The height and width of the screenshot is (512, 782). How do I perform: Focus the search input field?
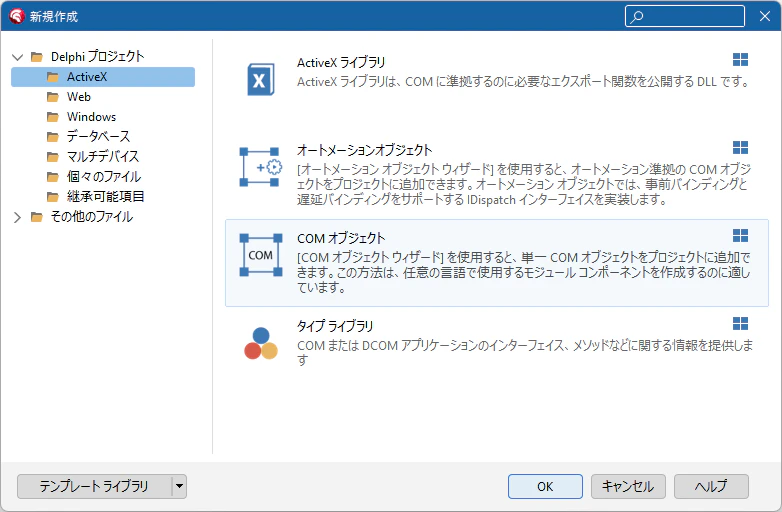685,16
